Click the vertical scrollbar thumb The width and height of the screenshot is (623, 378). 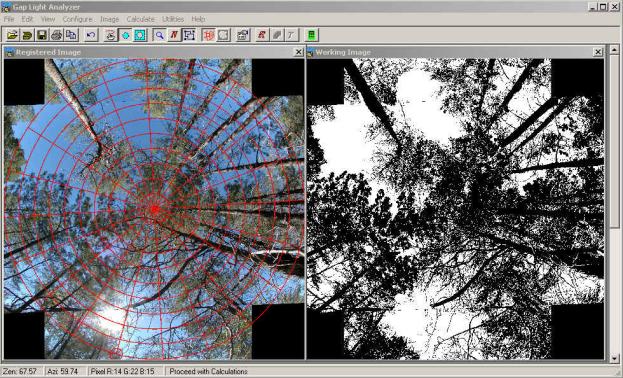[x=614, y=141]
